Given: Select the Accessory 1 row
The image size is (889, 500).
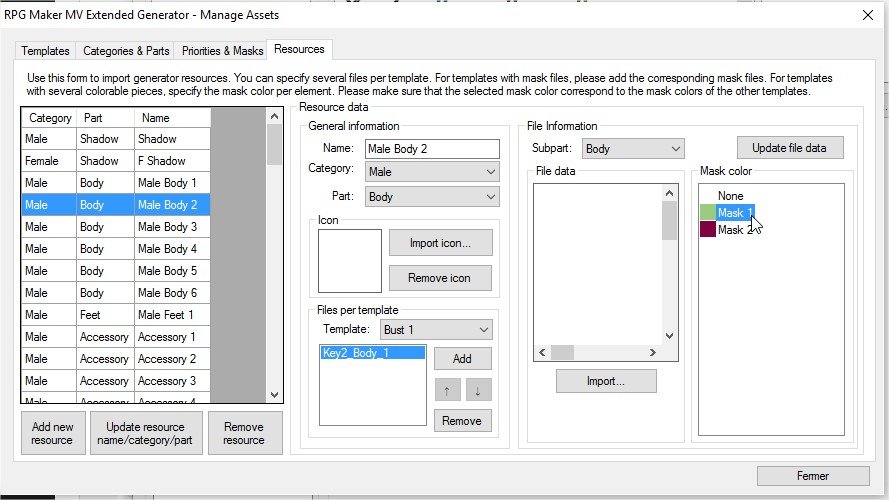Looking at the screenshot, I should tap(116, 337).
